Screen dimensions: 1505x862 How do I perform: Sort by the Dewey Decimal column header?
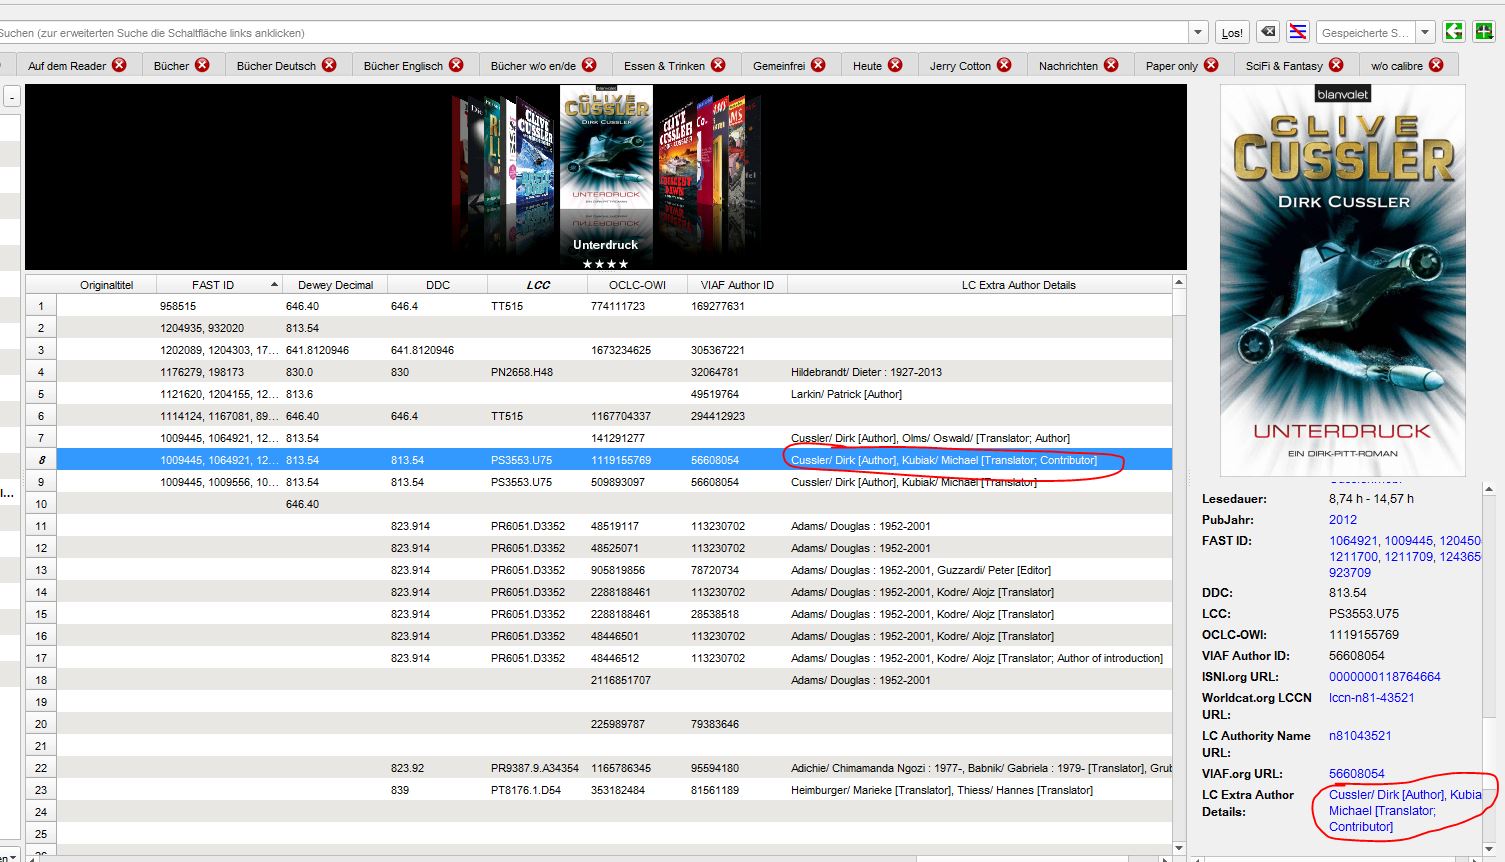(x=335, y=285)
